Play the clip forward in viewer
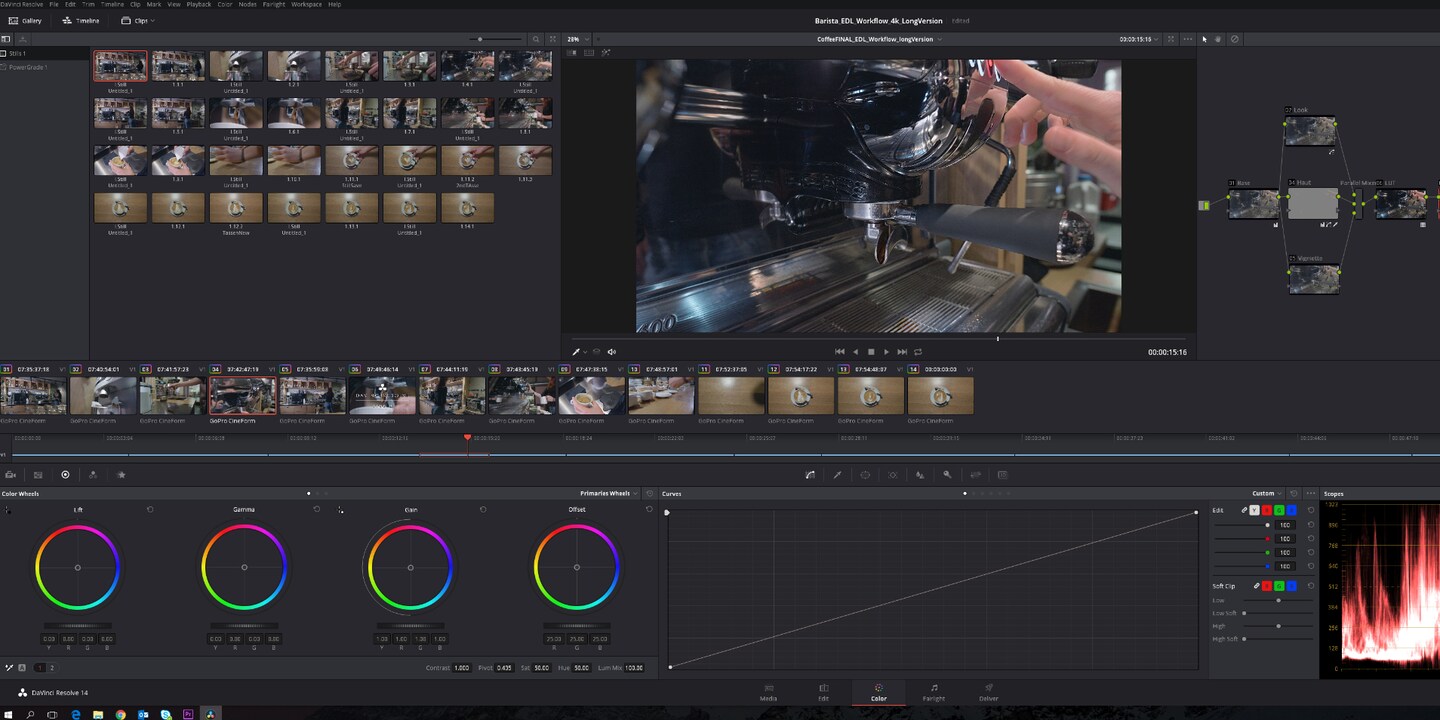 pos(886,352)
